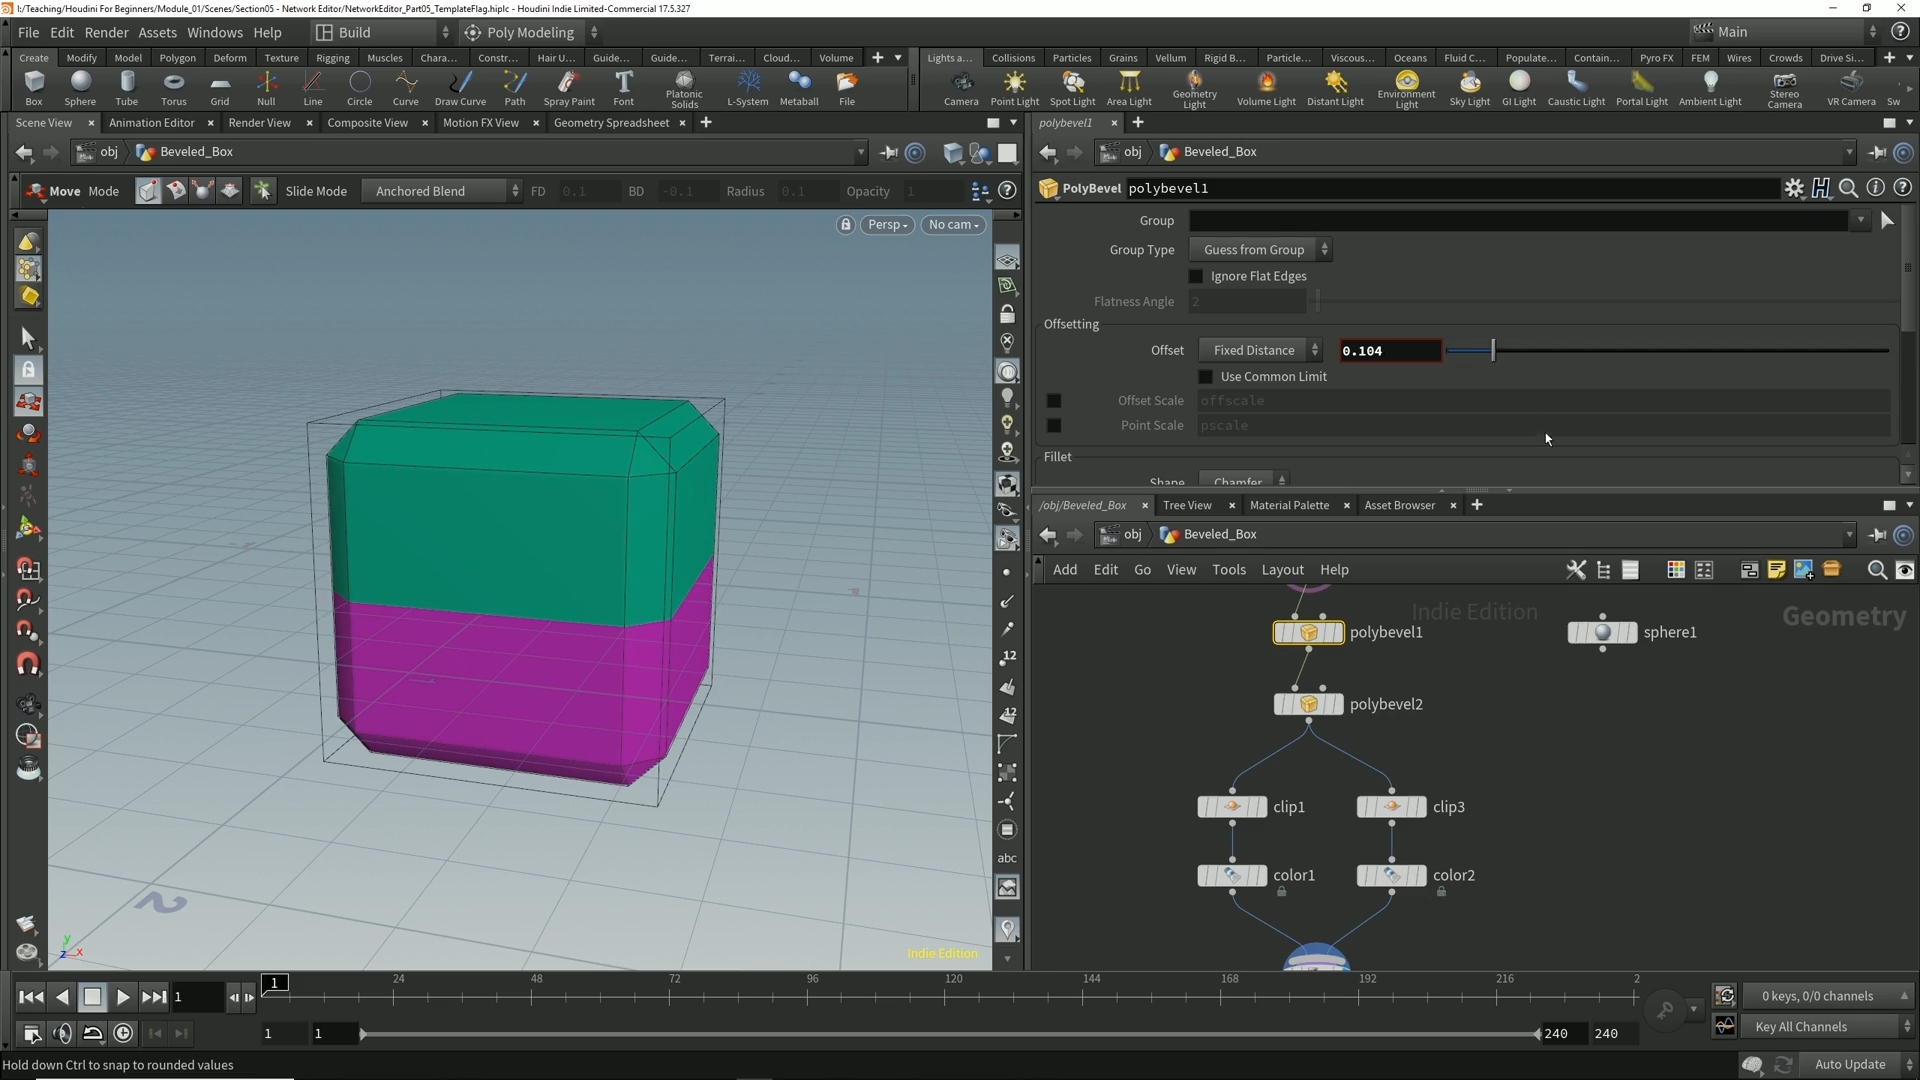Toggle Use Common Limit checkbox
Image resolution: width=1920 pixels, height=1080 pixels.
[x=1206, y=377]
